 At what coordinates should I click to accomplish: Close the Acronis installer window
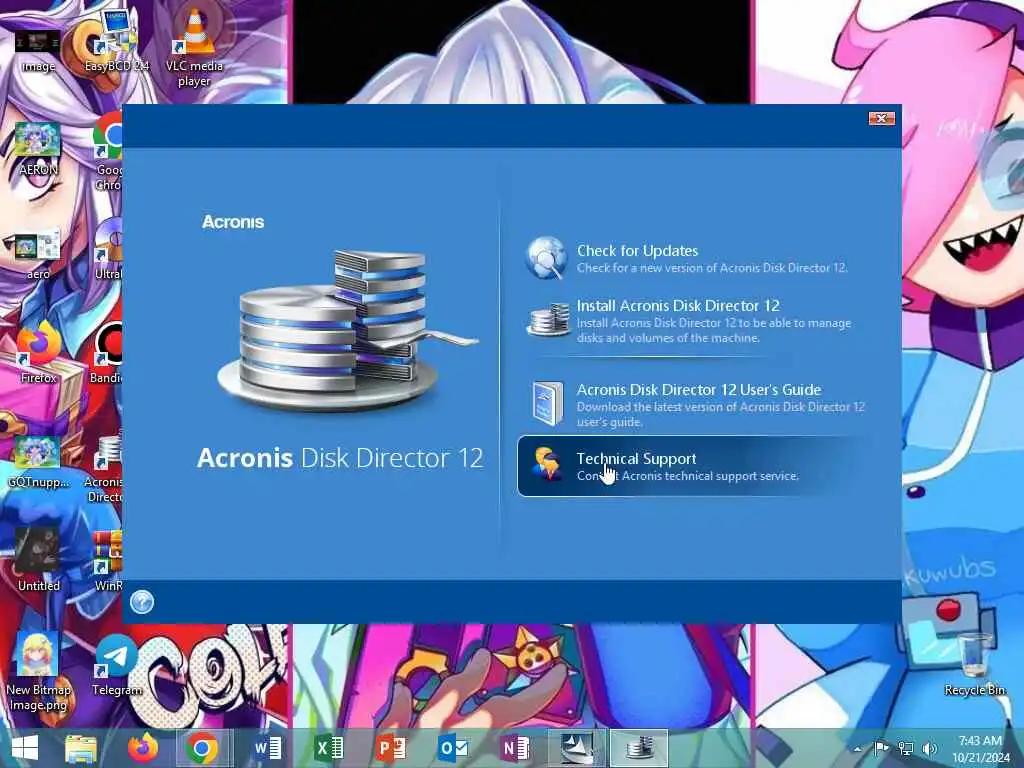coord(881,118)
